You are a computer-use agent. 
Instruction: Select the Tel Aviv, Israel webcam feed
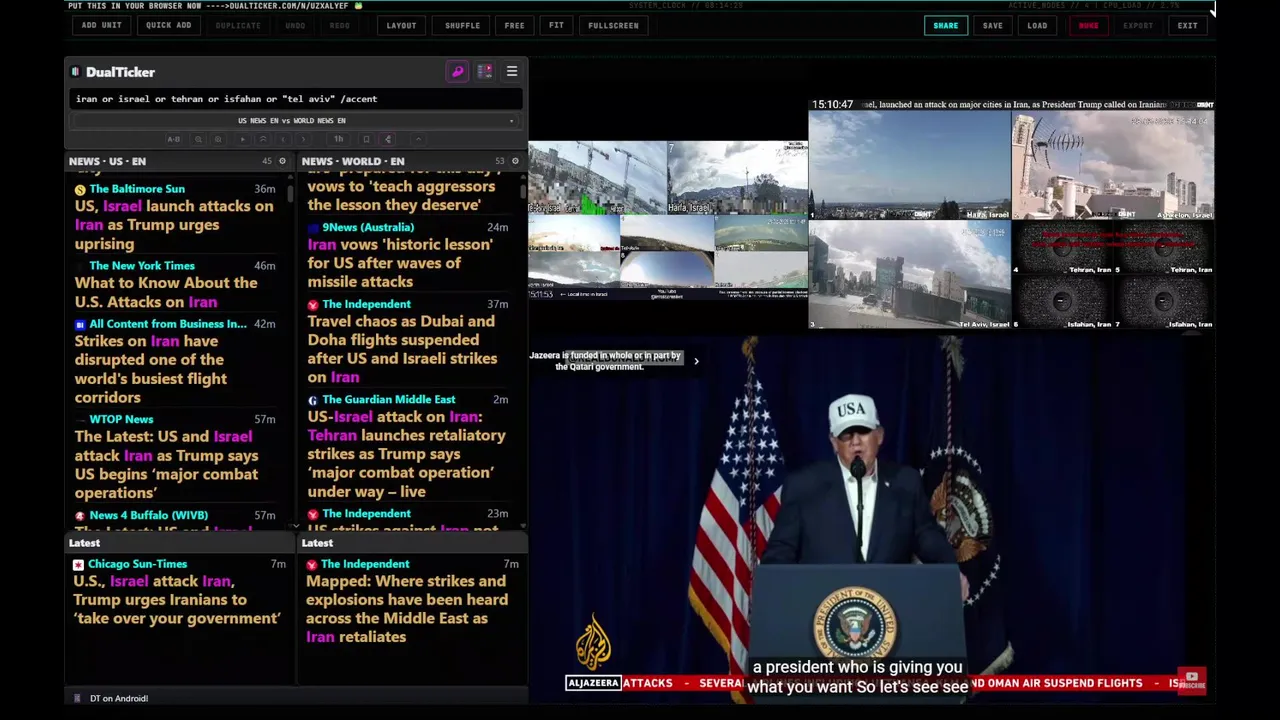coord(908,275)
